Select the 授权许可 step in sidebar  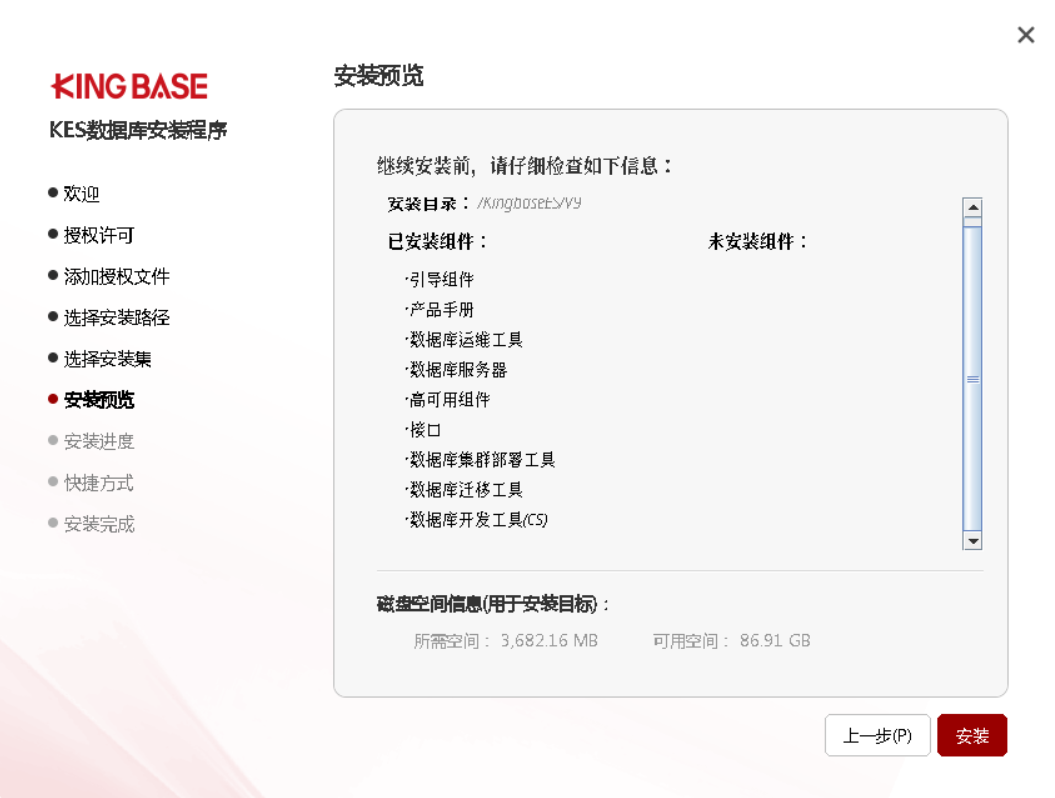coord(98,235)
